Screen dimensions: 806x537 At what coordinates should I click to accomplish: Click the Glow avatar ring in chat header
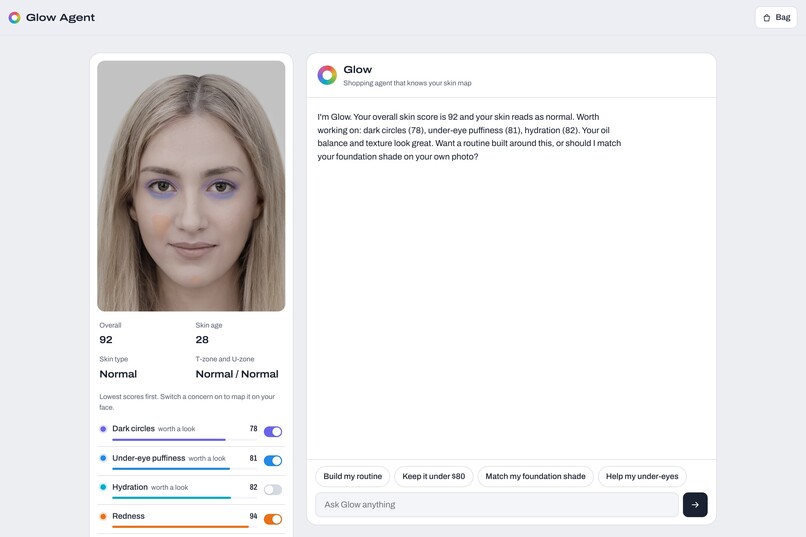[327, 75]
